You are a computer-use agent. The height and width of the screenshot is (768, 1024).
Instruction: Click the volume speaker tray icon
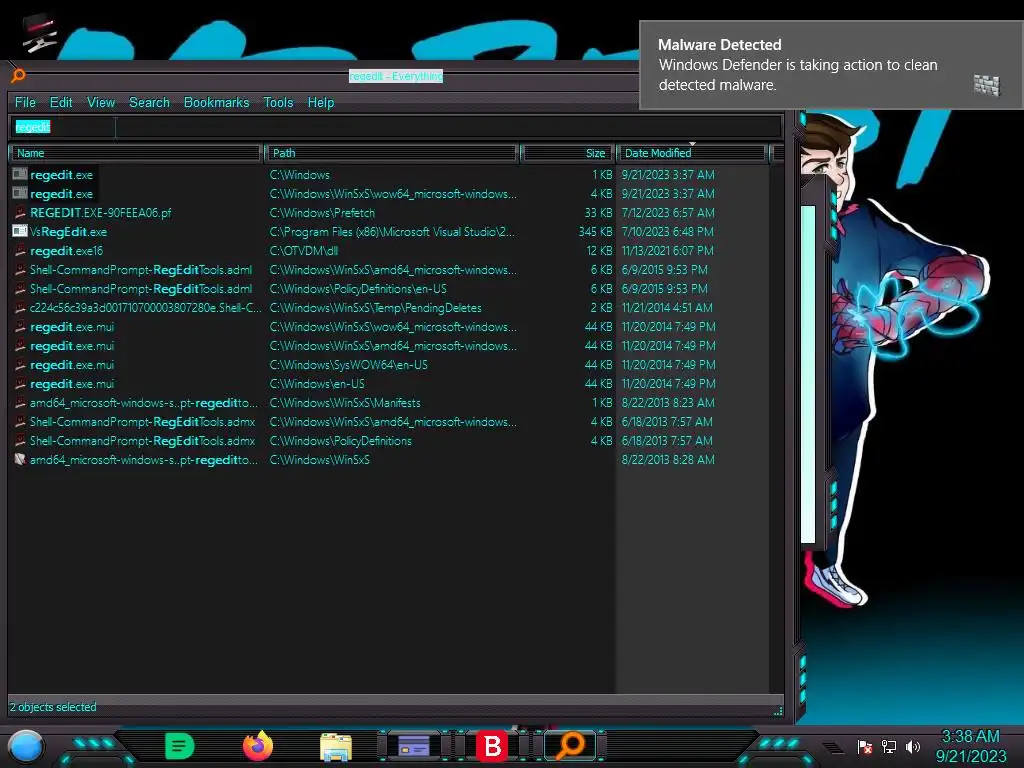pos(913,746)
